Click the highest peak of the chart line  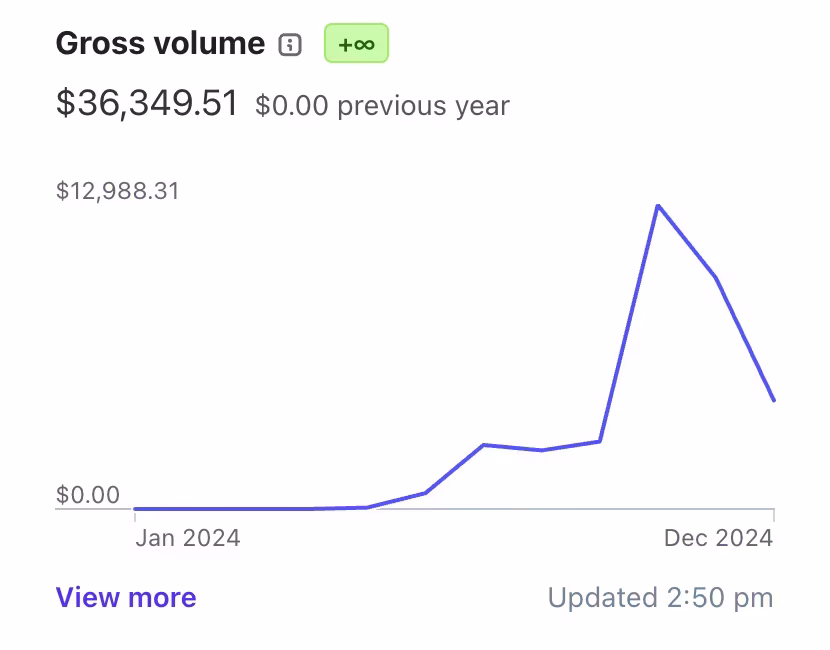(x=657, y=206)
